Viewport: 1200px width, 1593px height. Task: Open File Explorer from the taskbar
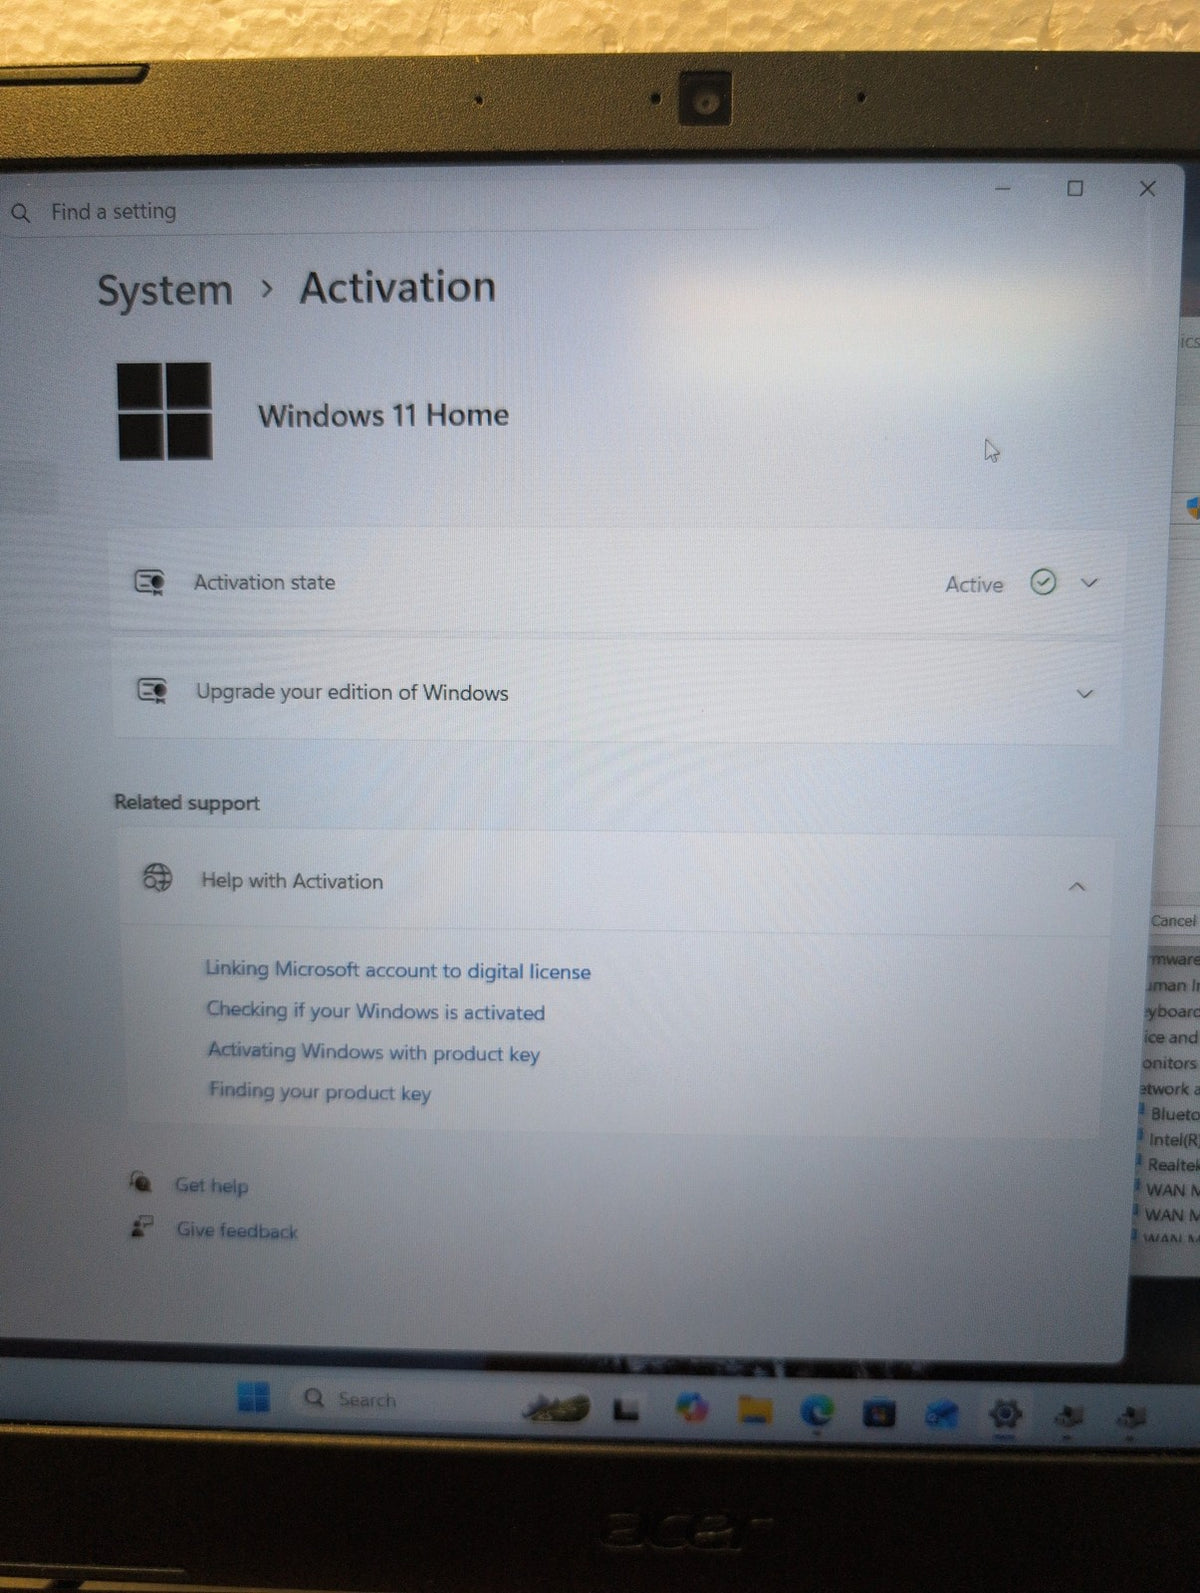tap(755, 1410)
